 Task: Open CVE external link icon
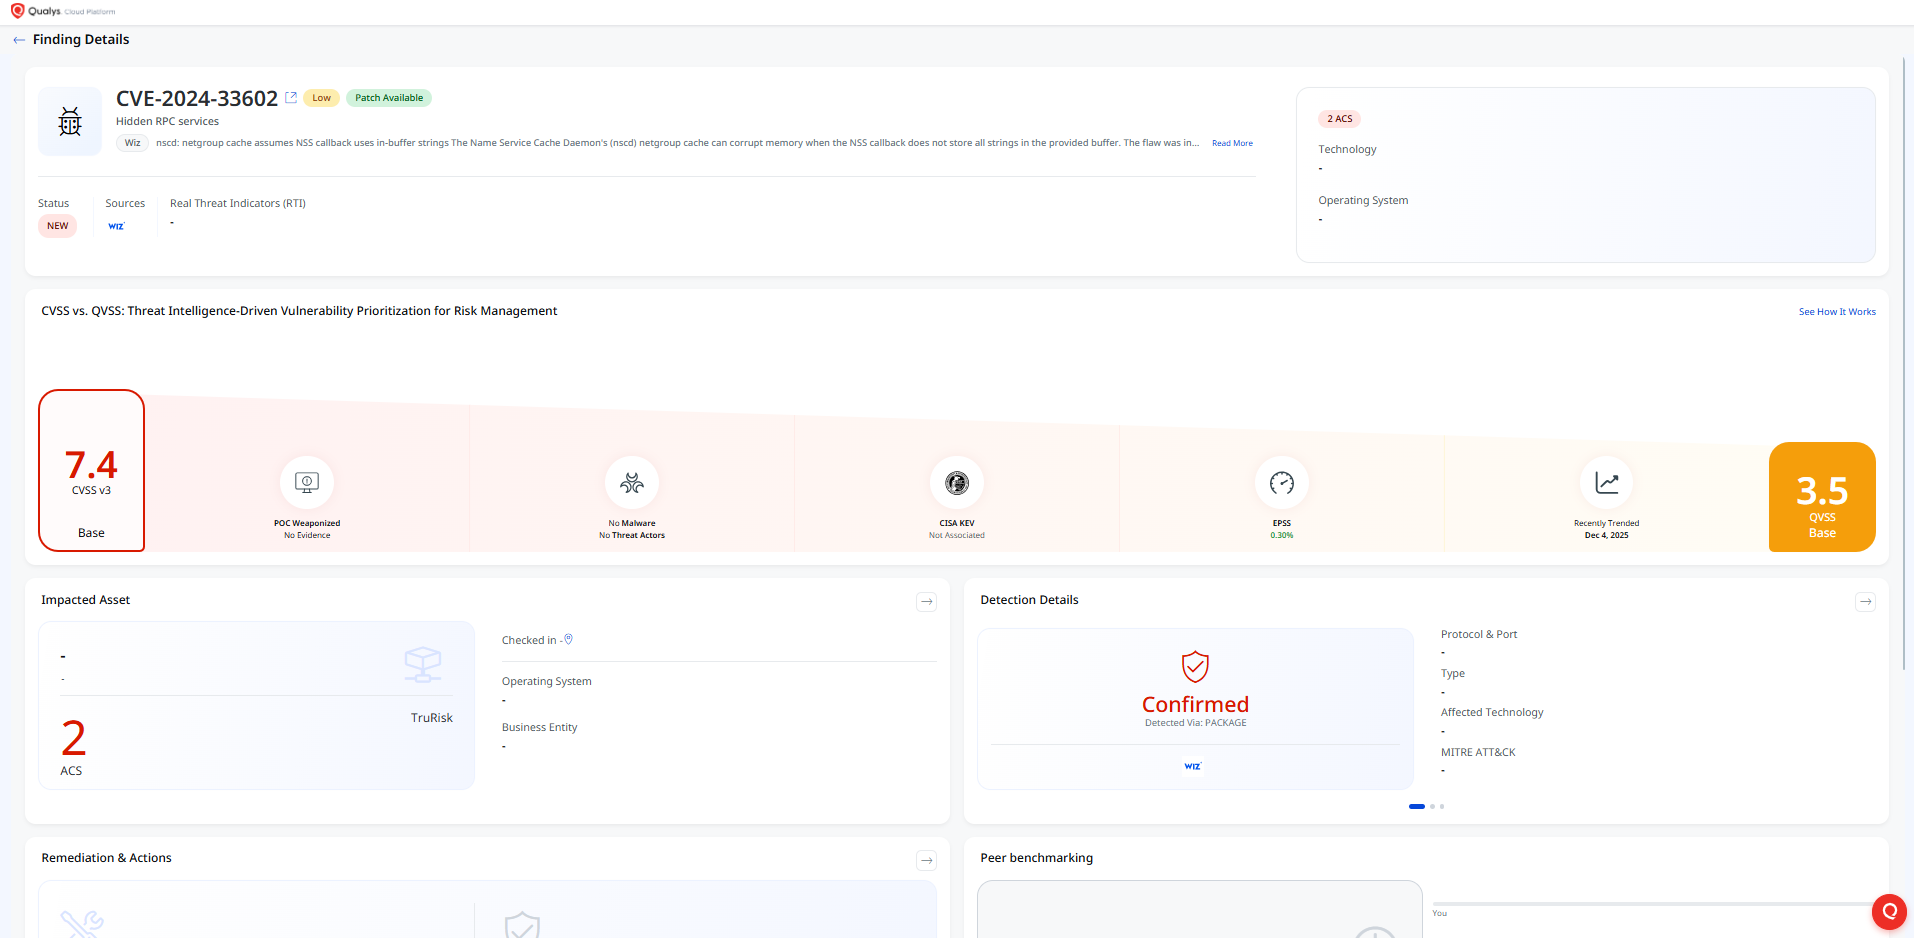click(291, 97)
